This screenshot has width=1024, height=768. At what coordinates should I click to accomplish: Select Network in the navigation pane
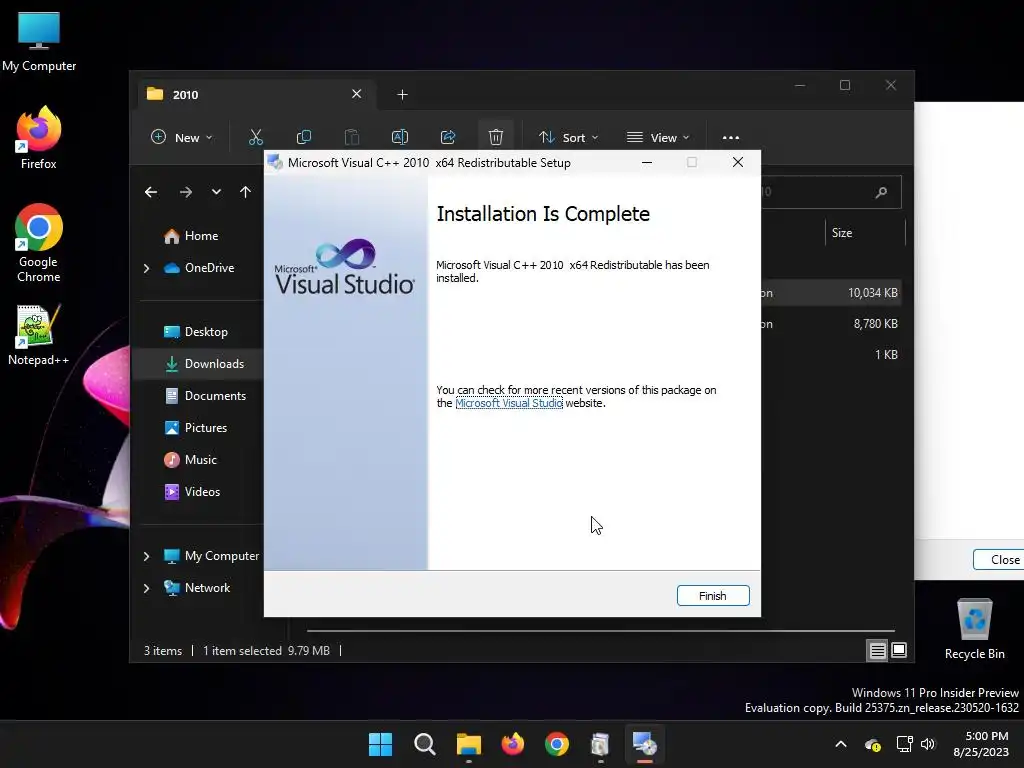(207, 588)
